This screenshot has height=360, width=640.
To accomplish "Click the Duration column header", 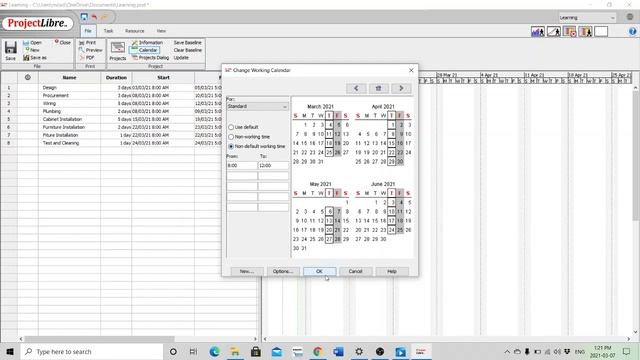I will coord(116,77).
